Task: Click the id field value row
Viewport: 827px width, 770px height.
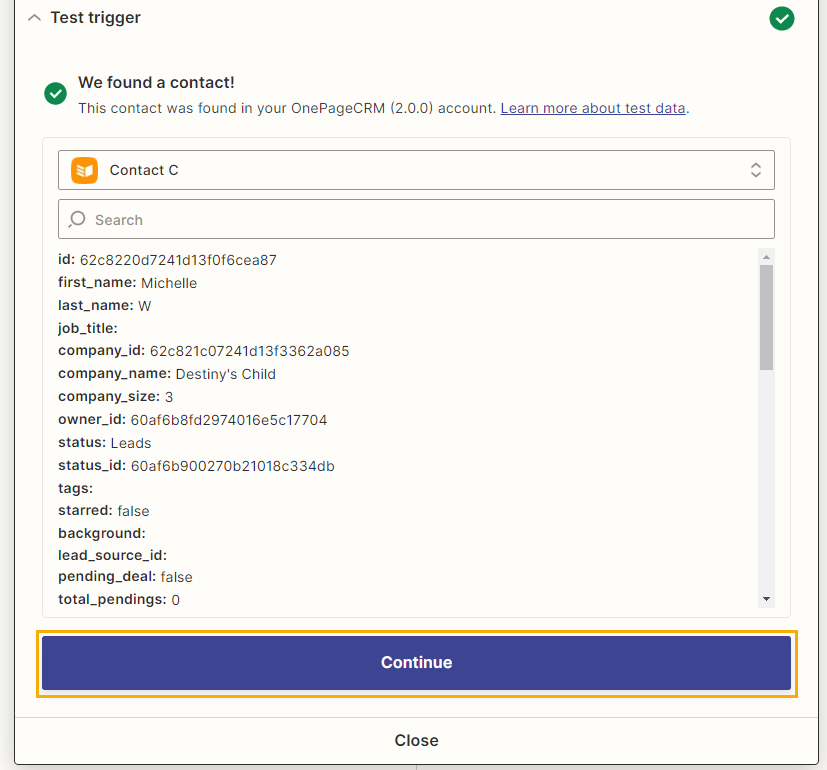Action: point(167,260)
